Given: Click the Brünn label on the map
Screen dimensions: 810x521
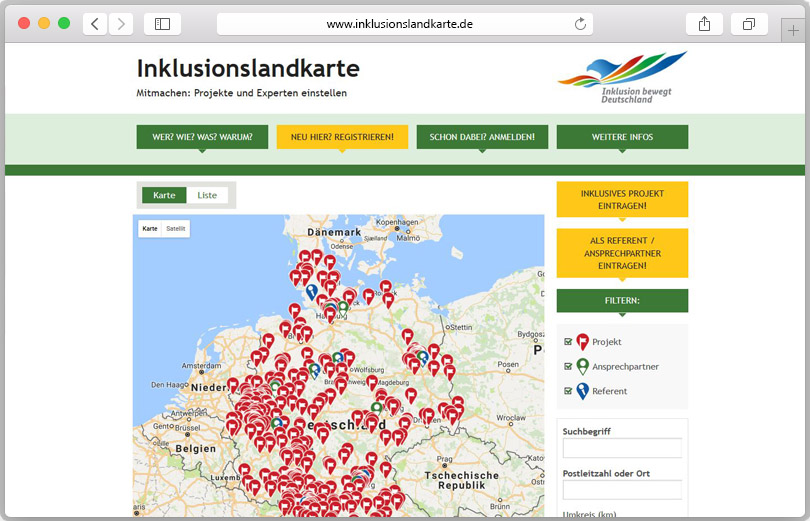Looking at the screenshot, I should point(500,507).
